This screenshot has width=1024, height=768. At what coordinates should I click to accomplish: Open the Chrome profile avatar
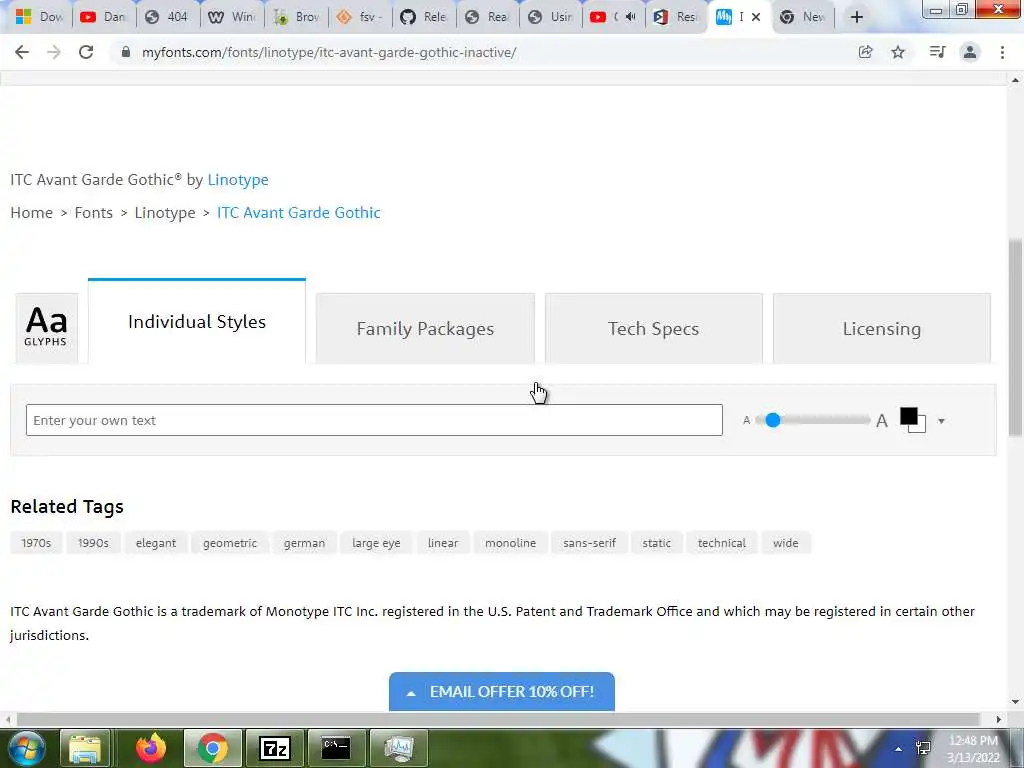(x=970, y=52)
